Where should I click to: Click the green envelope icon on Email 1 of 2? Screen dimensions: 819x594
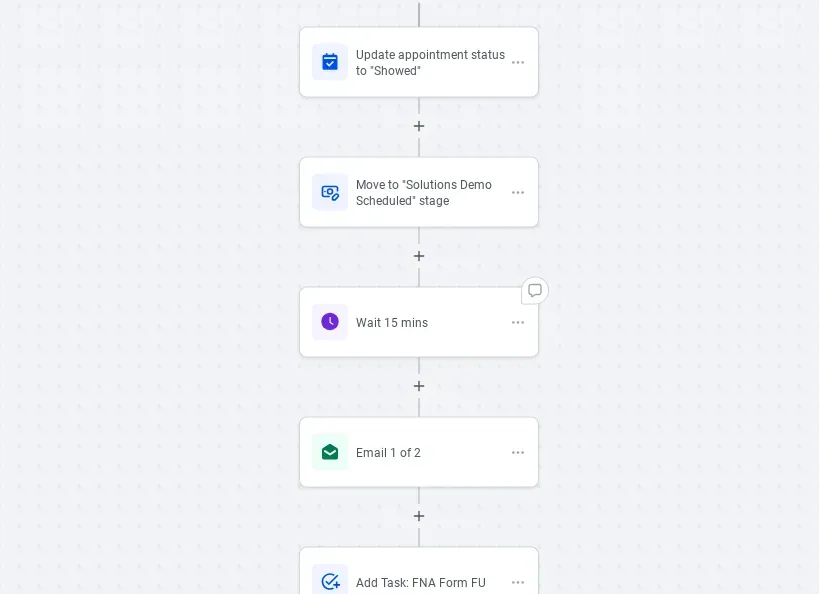pyautogui.click(x=330, y=452)
